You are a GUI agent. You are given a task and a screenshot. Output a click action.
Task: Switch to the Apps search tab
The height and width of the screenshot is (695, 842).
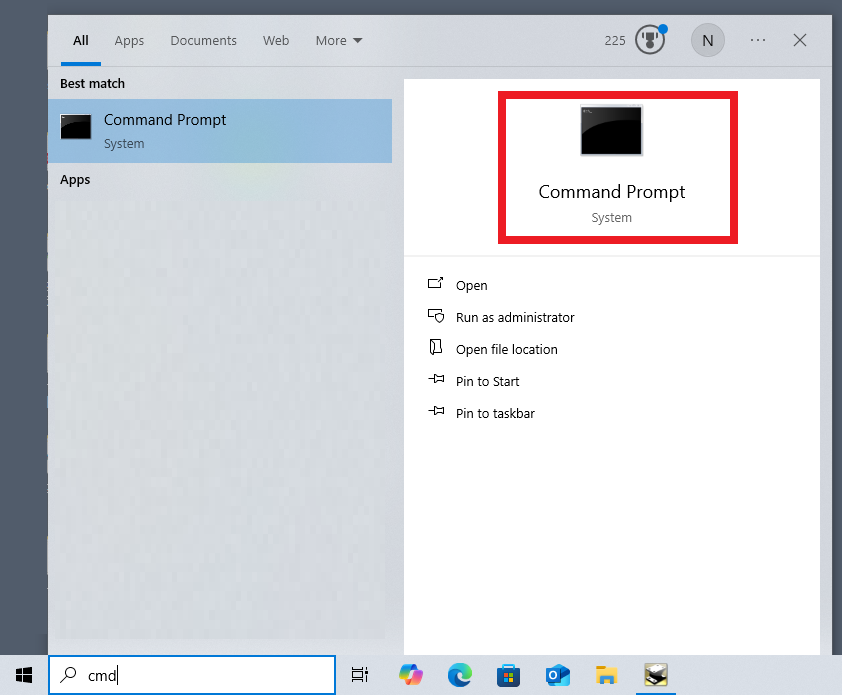[x=129, y=41]
